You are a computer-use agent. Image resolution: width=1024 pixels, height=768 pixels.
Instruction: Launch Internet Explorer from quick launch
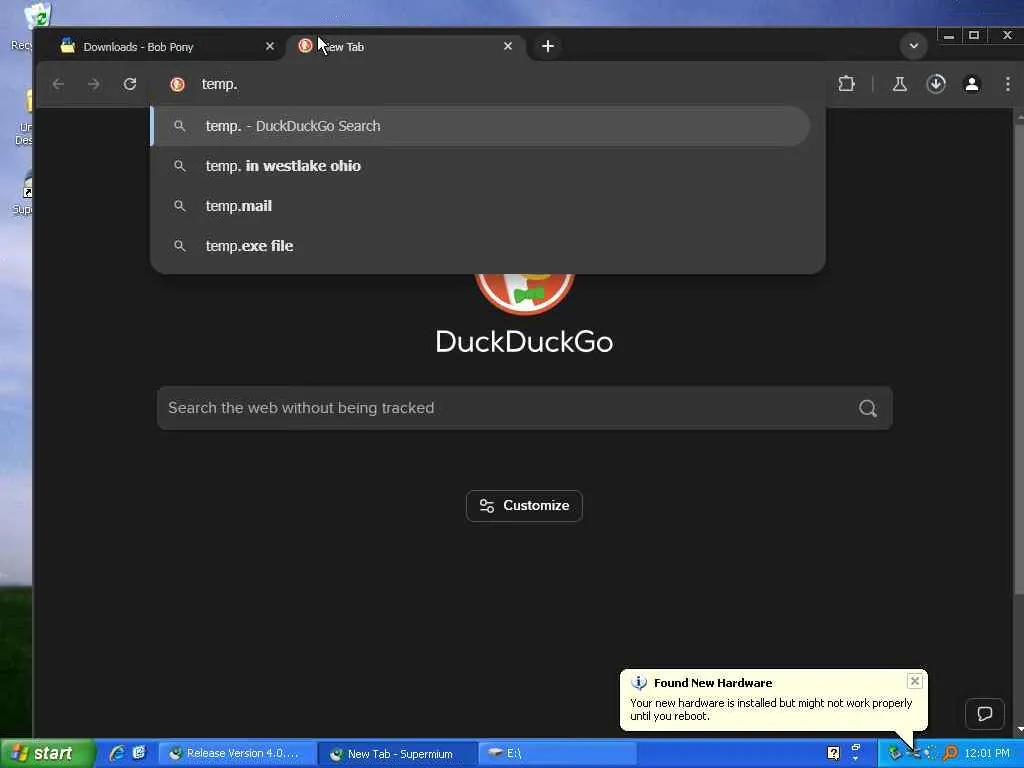[117, 754]
